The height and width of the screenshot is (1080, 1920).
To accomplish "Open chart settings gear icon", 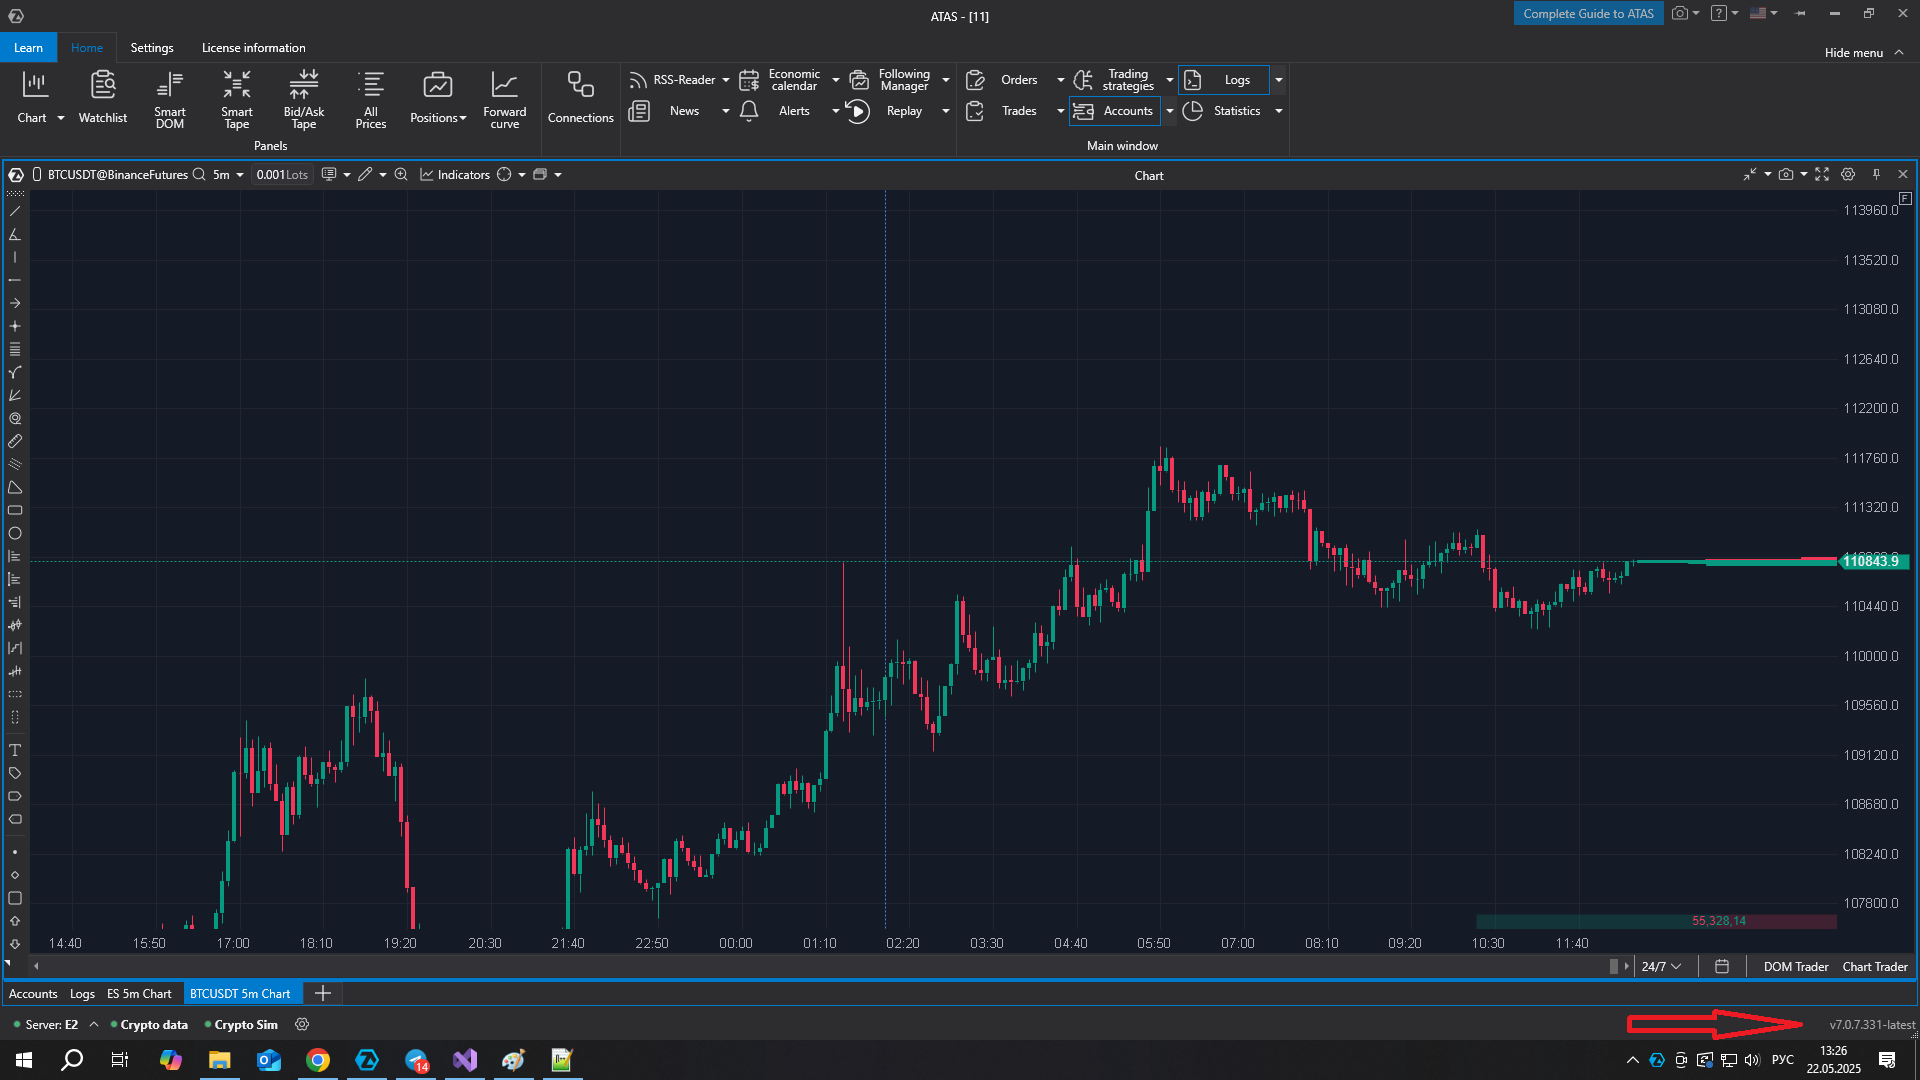I will pyautogui.click(x=1848, y=174).
